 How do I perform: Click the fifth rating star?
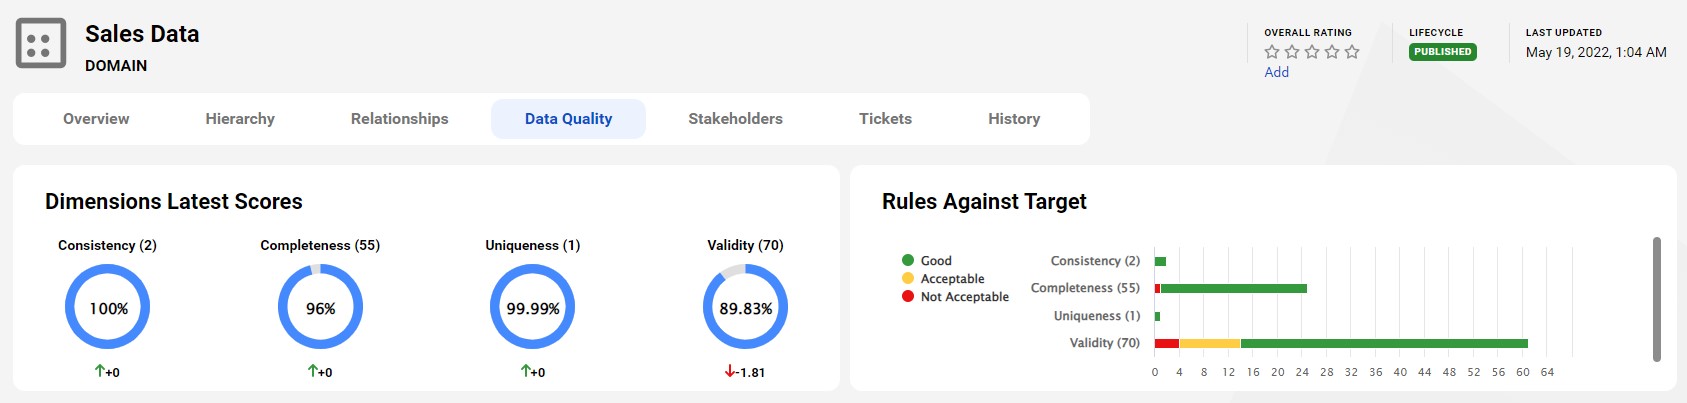click(x=1352, y=52)
